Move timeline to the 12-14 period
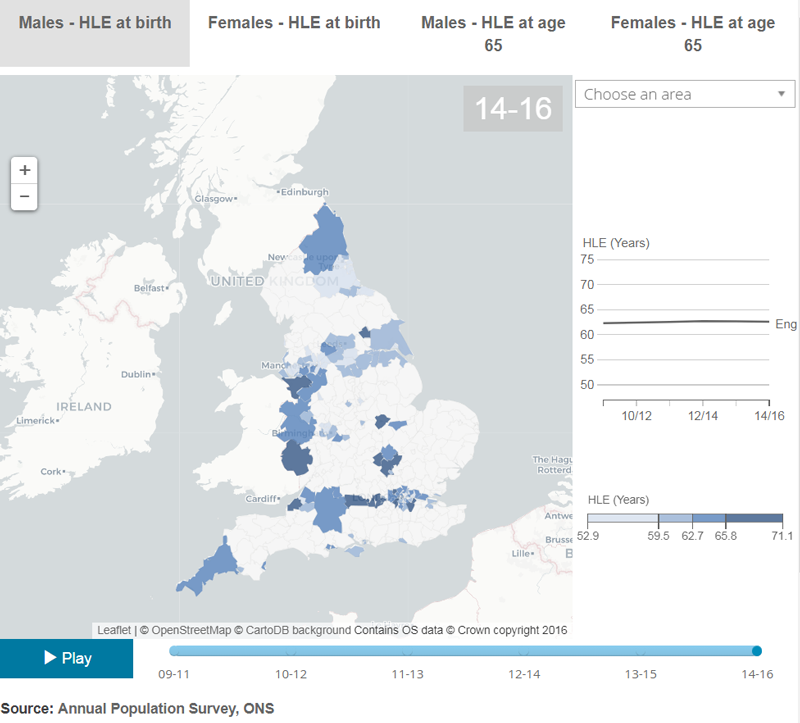 524,651
